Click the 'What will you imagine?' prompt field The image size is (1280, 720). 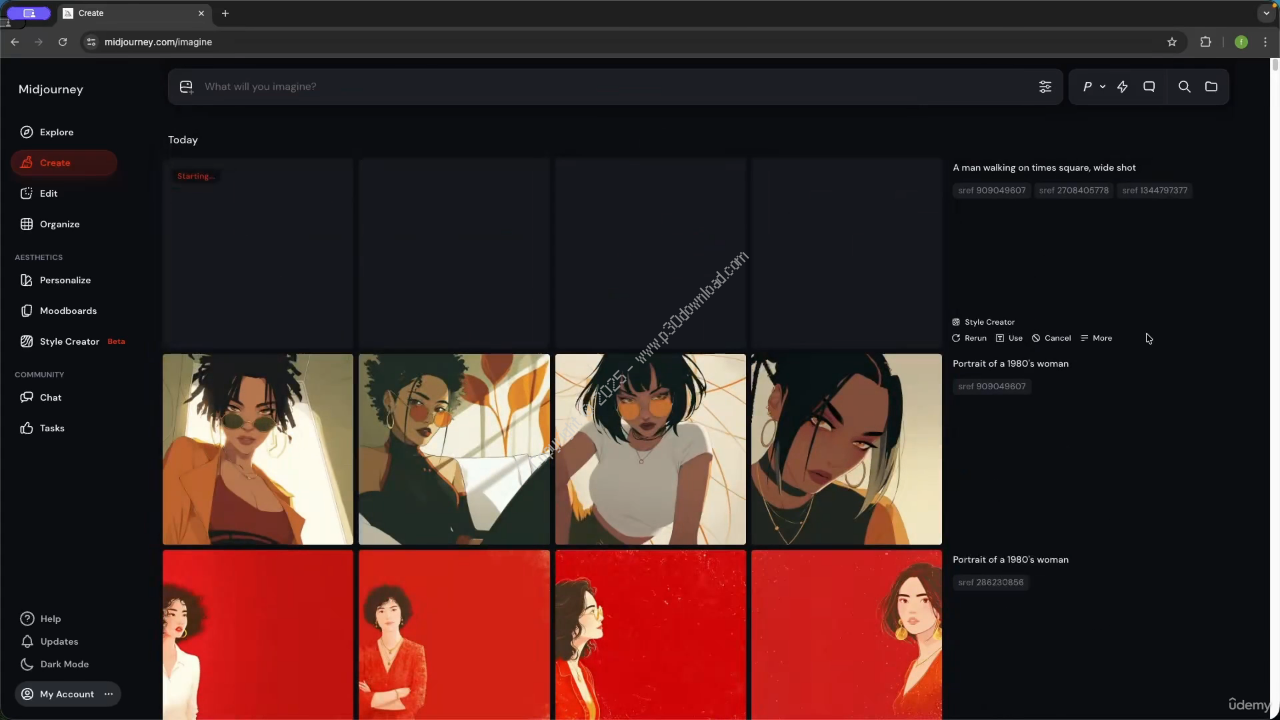600,87
